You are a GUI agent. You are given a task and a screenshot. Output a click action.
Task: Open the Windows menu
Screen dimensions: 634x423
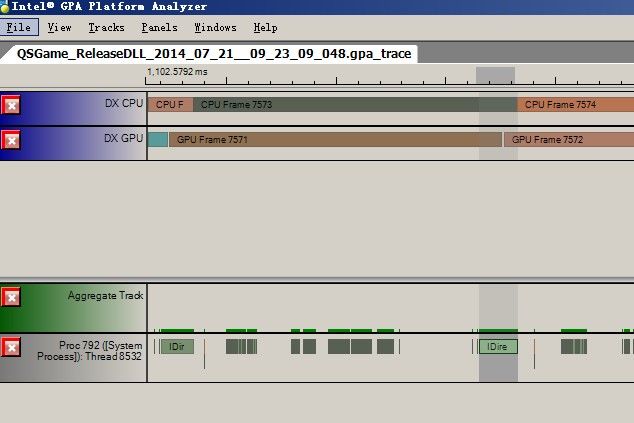click(215, 27)
